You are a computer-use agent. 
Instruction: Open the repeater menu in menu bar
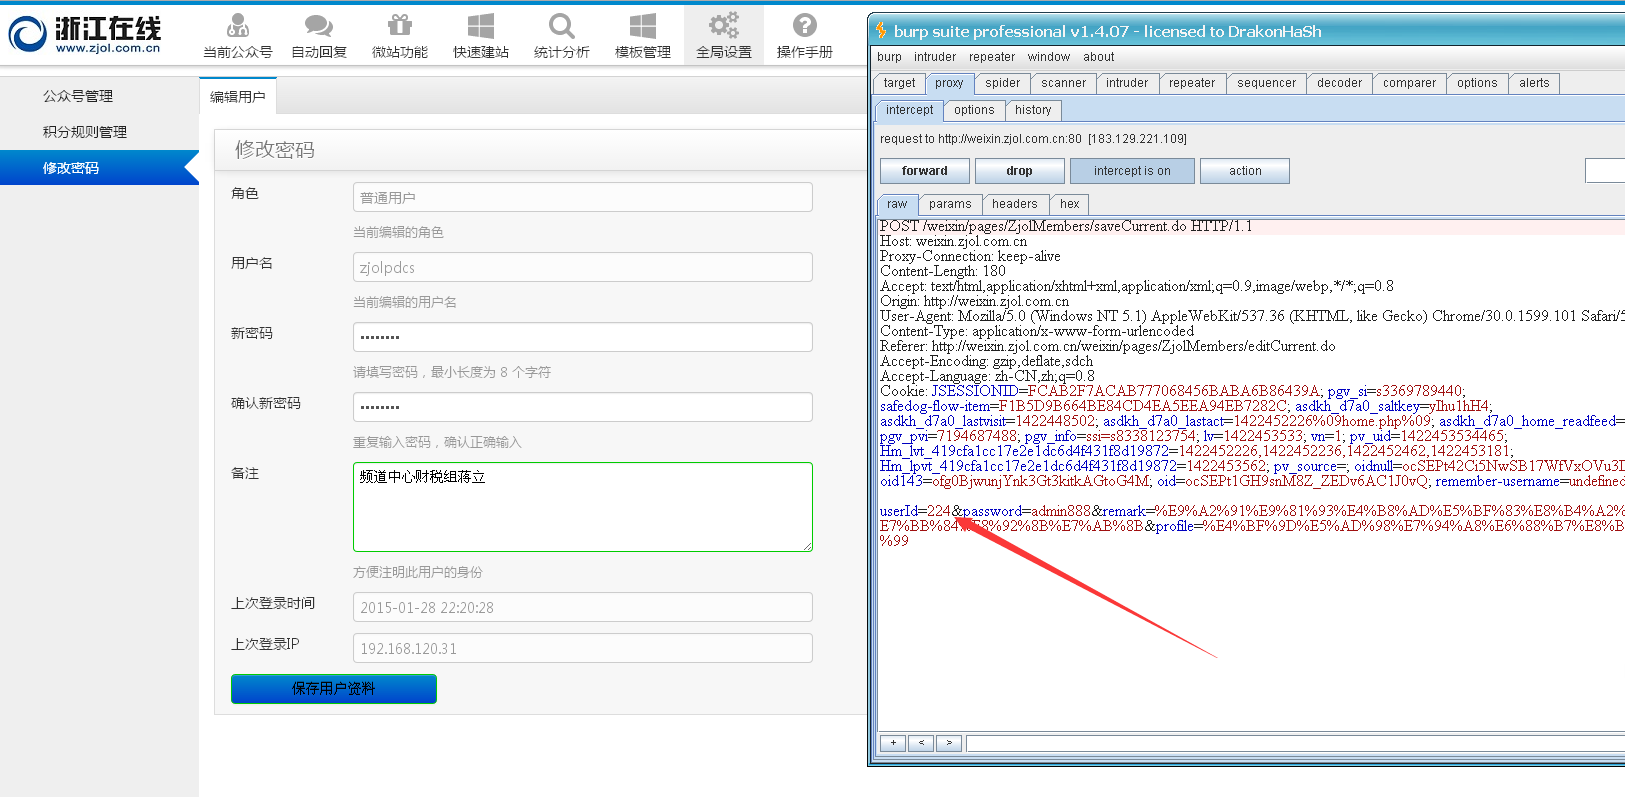[x=992, y=57]
